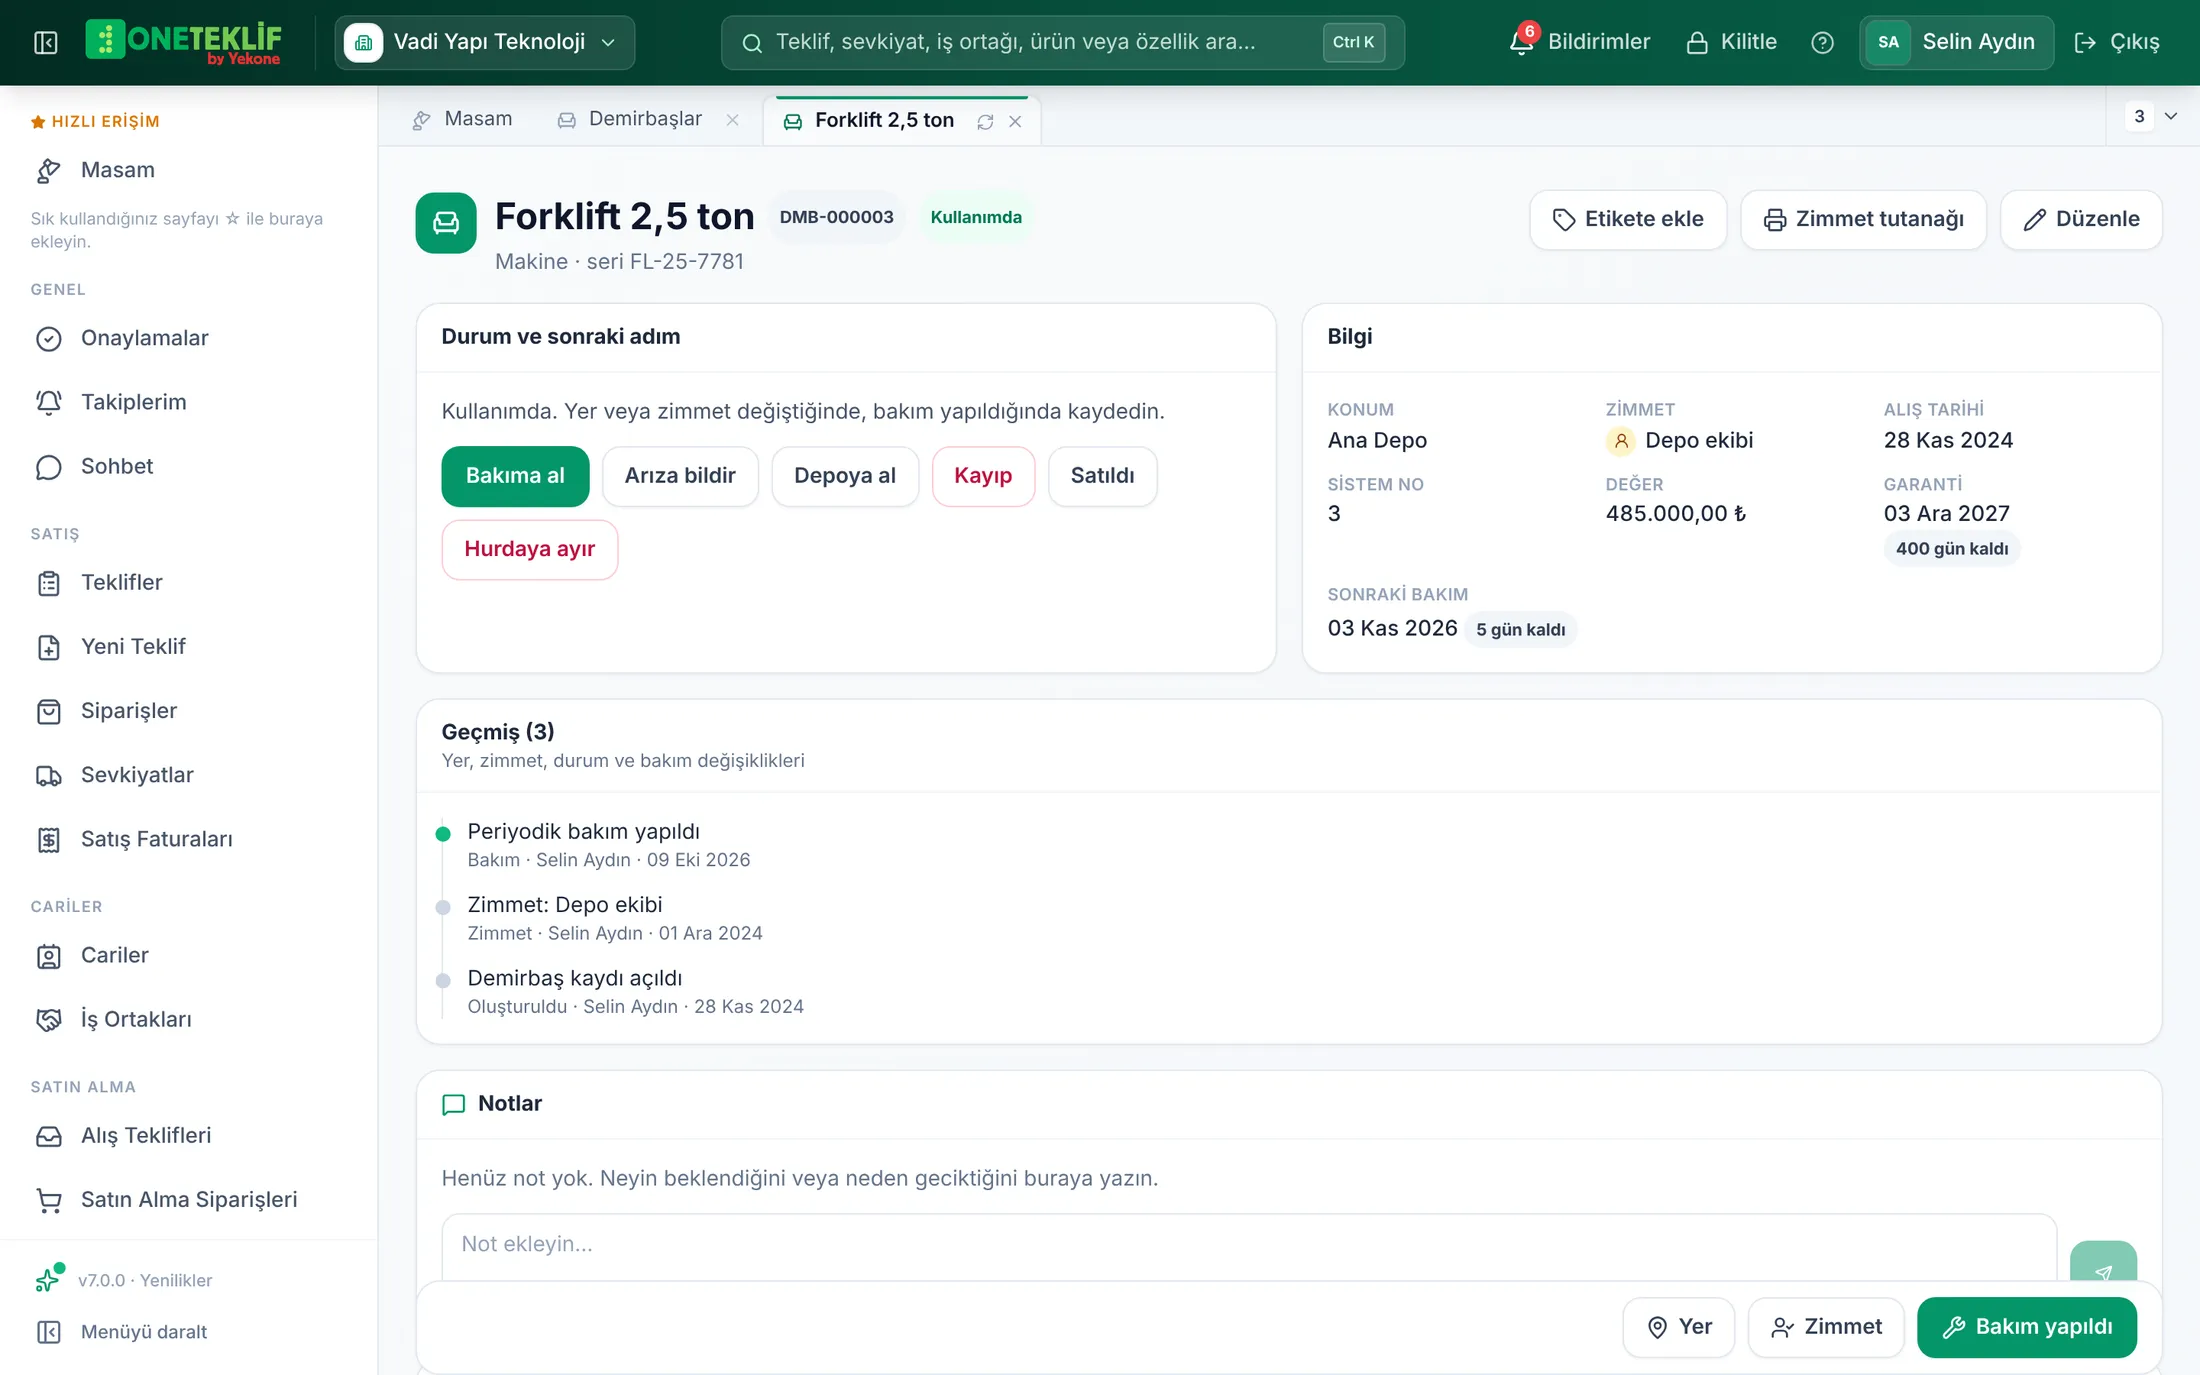Click the Düzenle edit button
This screenshot has height=1375, width=2200.
(2081, 219)
